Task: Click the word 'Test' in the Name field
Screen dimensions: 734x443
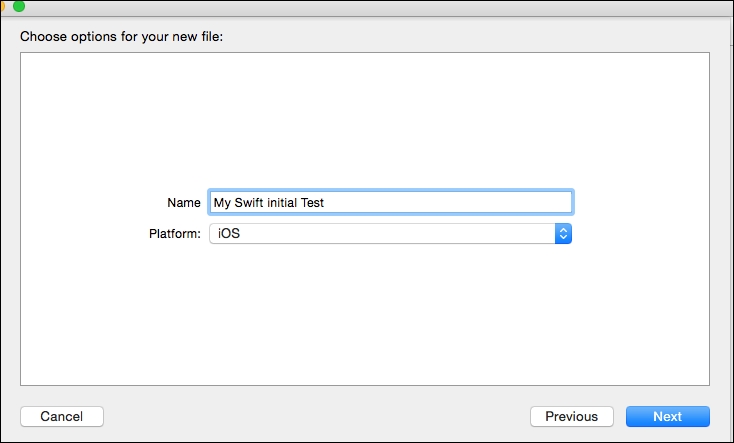Action: [x=312, y=202]
